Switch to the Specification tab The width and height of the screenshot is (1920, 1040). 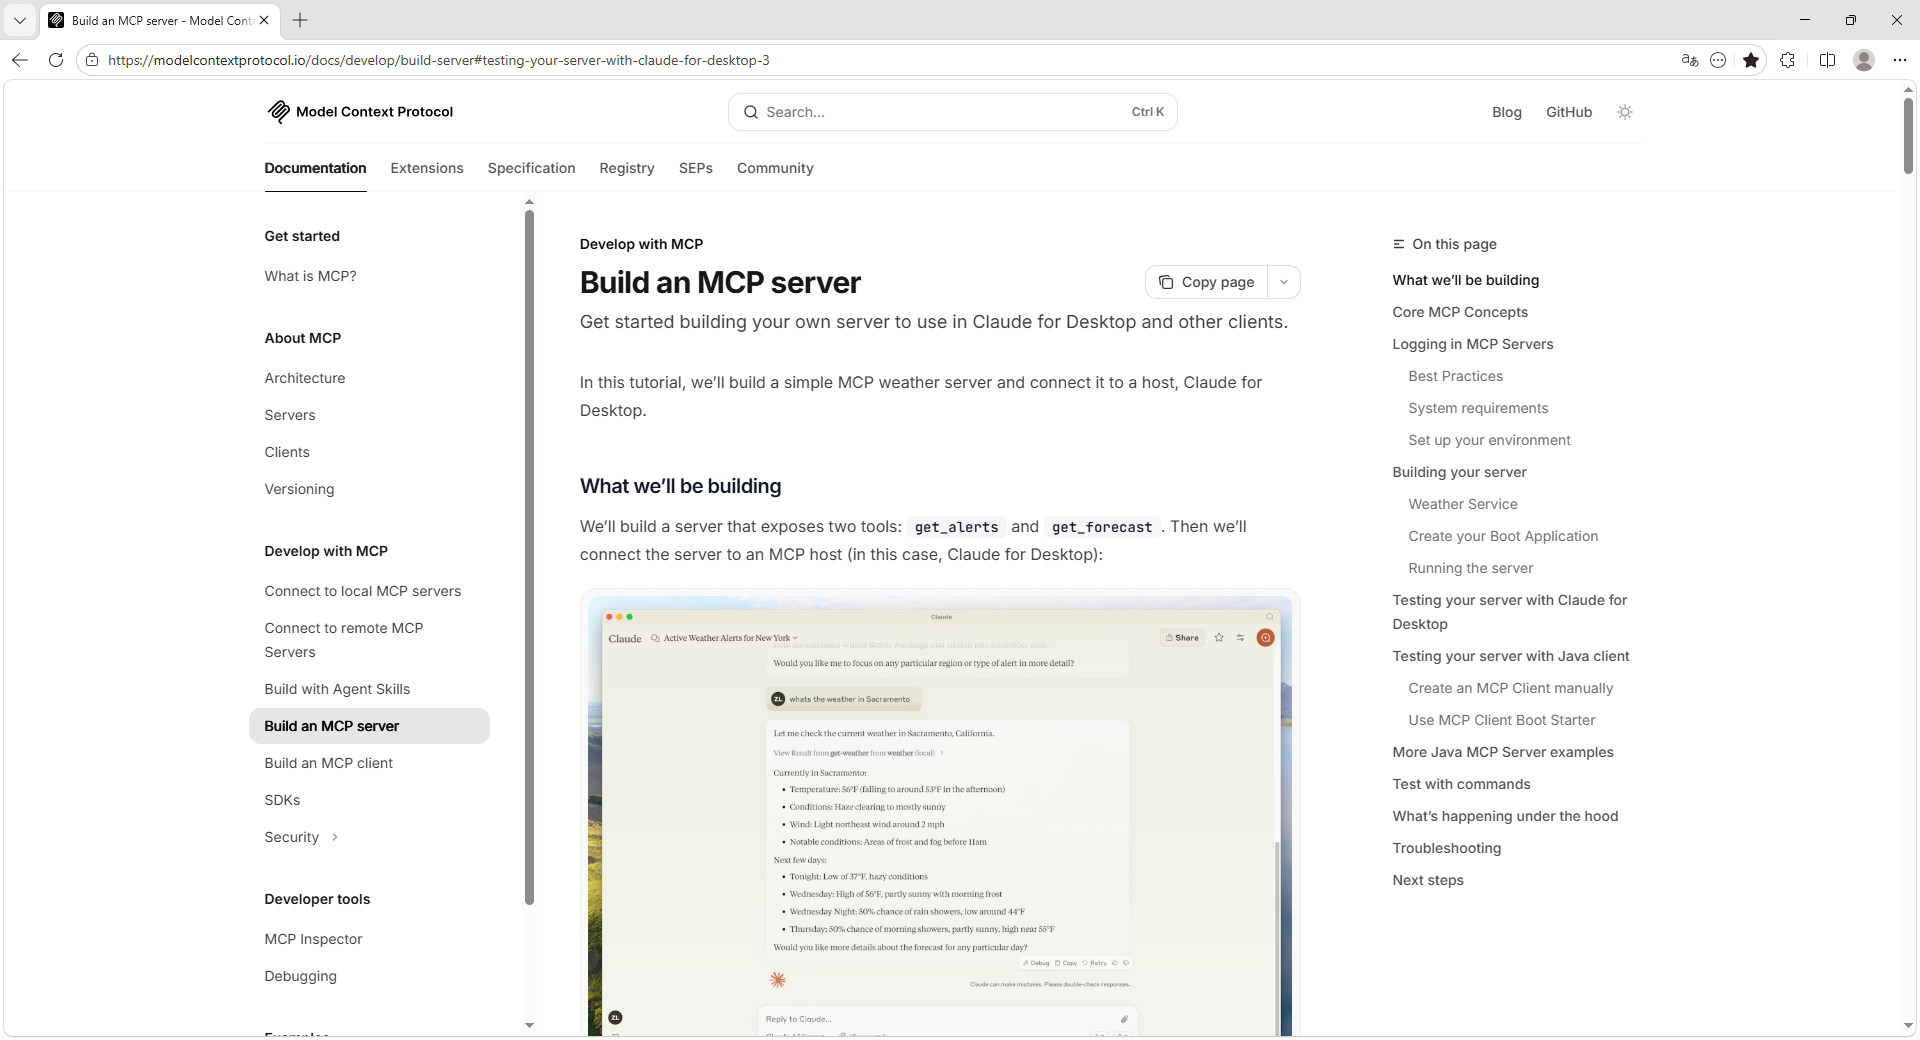[531, 168]
